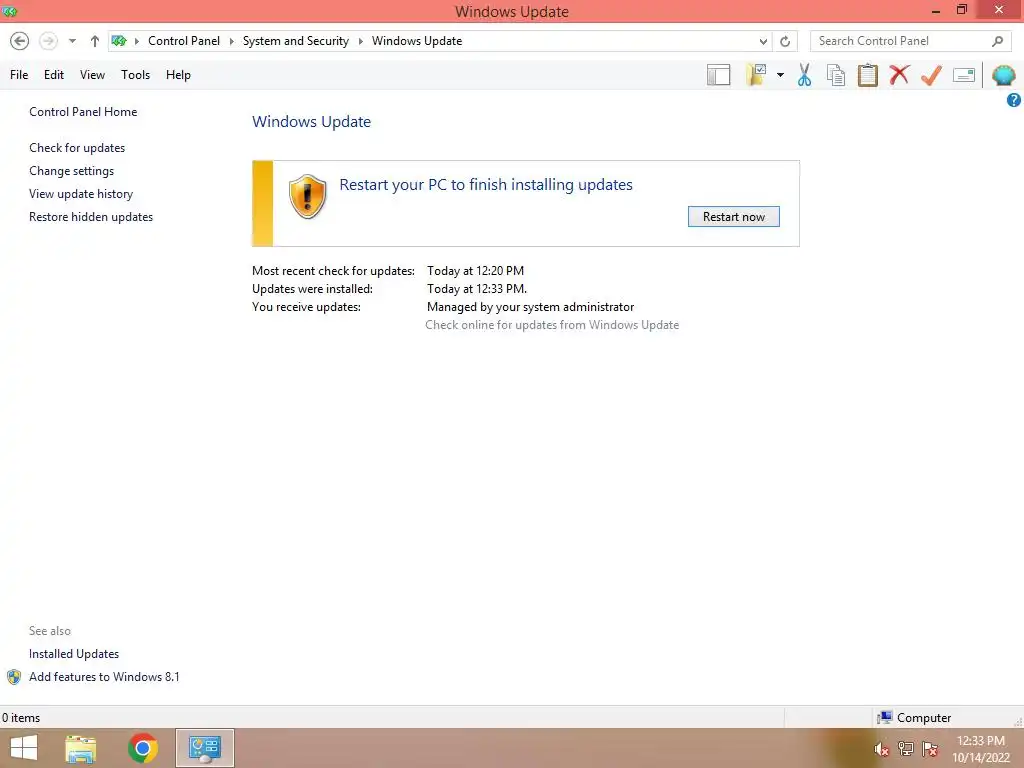Screen dimensions: 1024x768
Task: Open folder options toolbar icon
Action: (756, 75)
